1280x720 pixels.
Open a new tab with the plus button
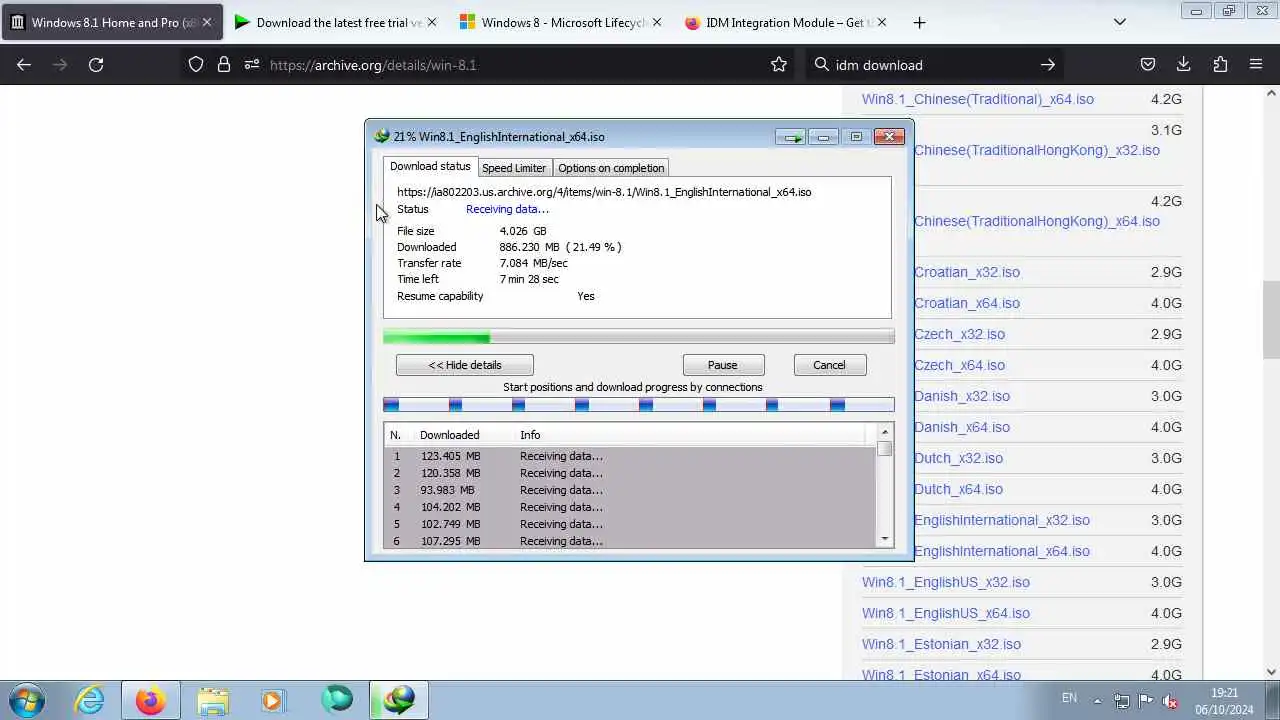pos(919,22)
